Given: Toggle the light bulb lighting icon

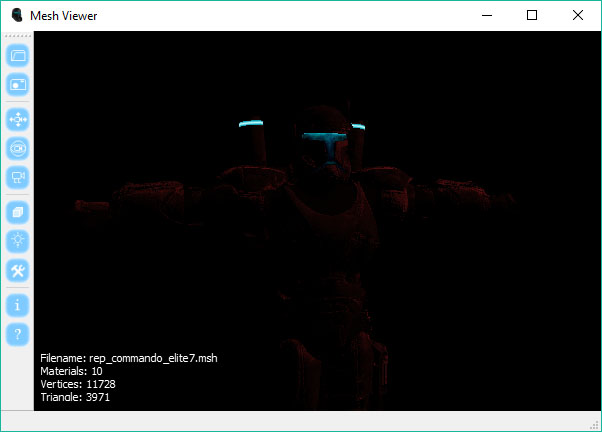Looking at the screenshot, I should pyautogui.click(x=18, y=241).
